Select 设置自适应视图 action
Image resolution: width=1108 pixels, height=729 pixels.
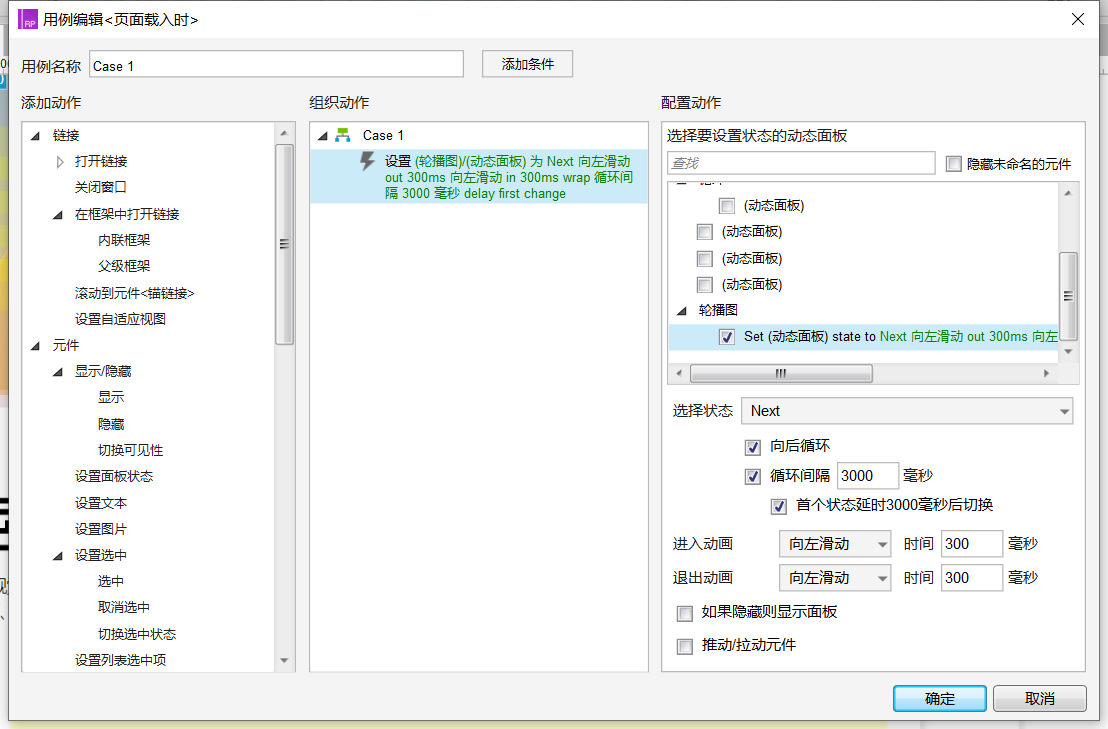[120, 319]
